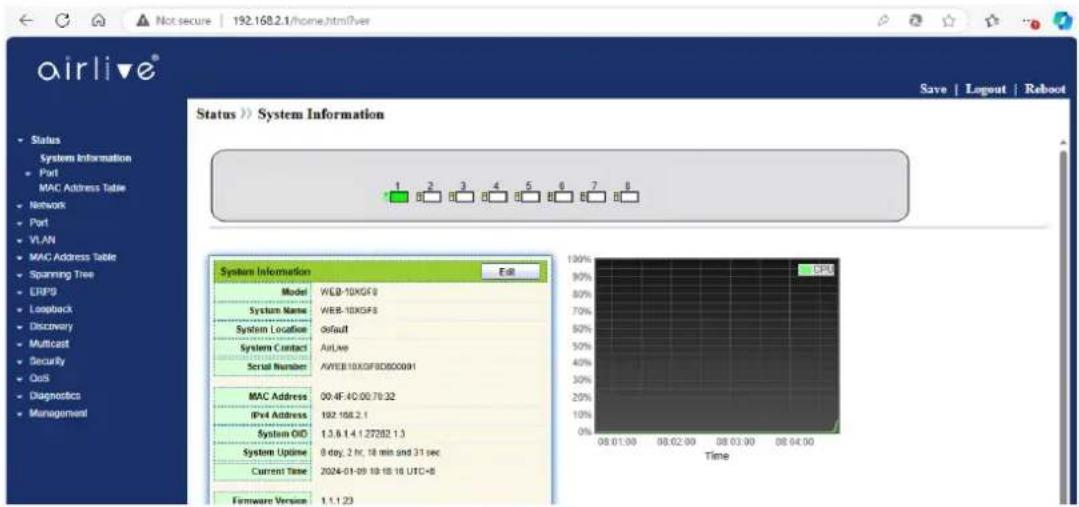Select port 1 green icon
This screenshot has width=1079, height=507.
click(x=397, y=196)
